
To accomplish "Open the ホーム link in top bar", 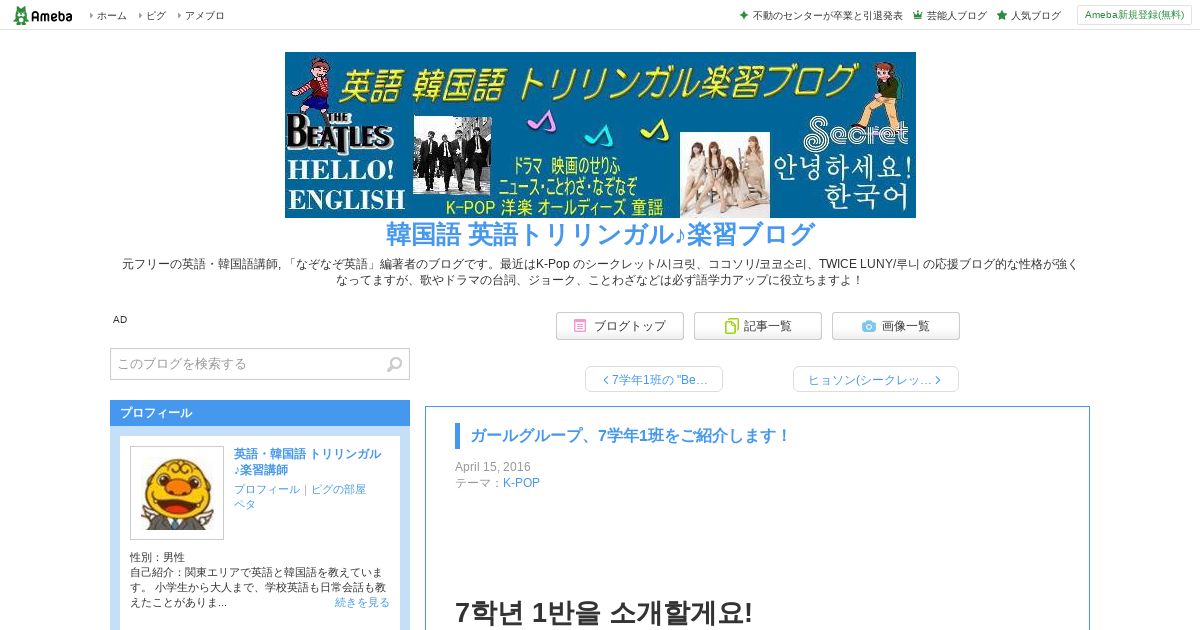I will click(111, 16).
